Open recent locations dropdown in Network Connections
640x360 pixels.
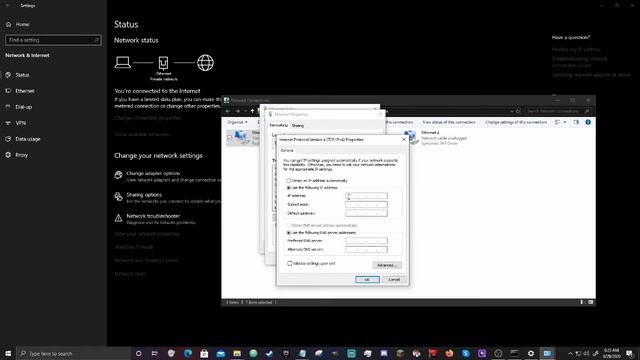(x=245, y=111)
